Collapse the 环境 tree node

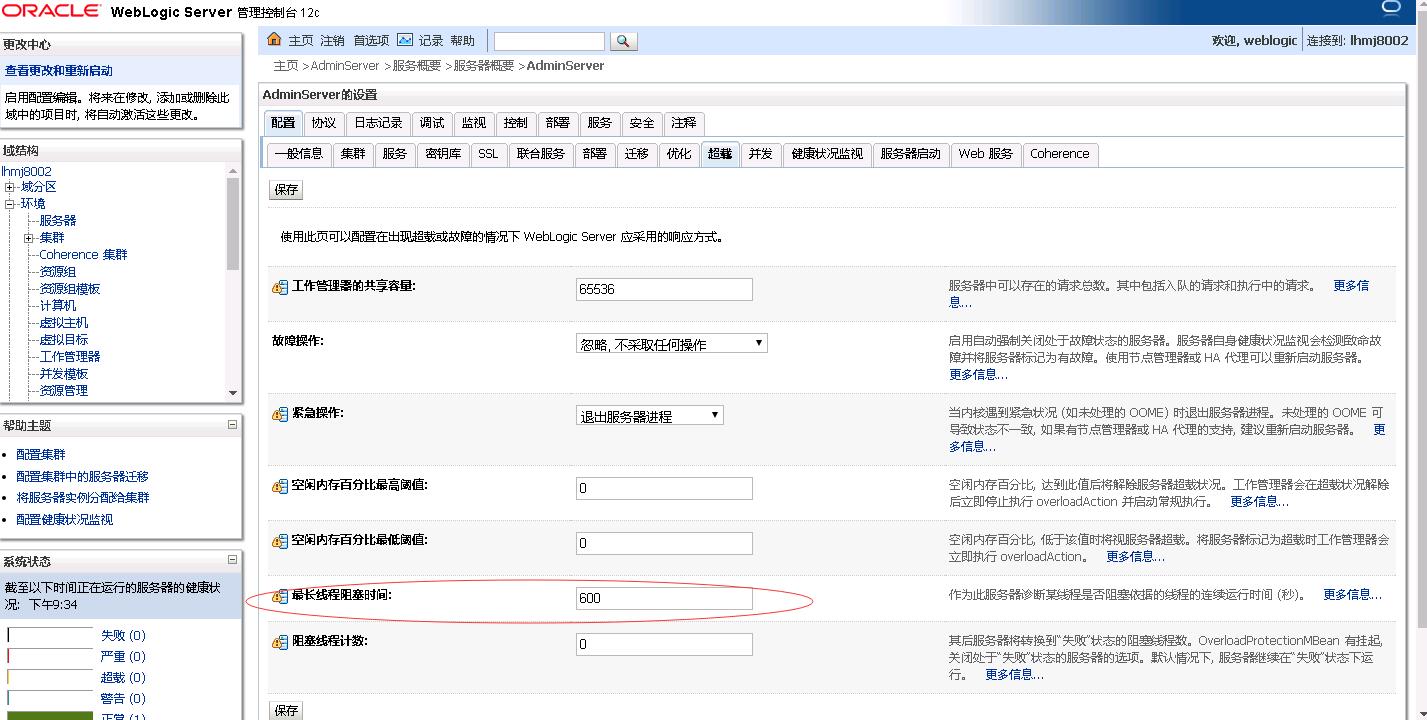coord(10,204)
